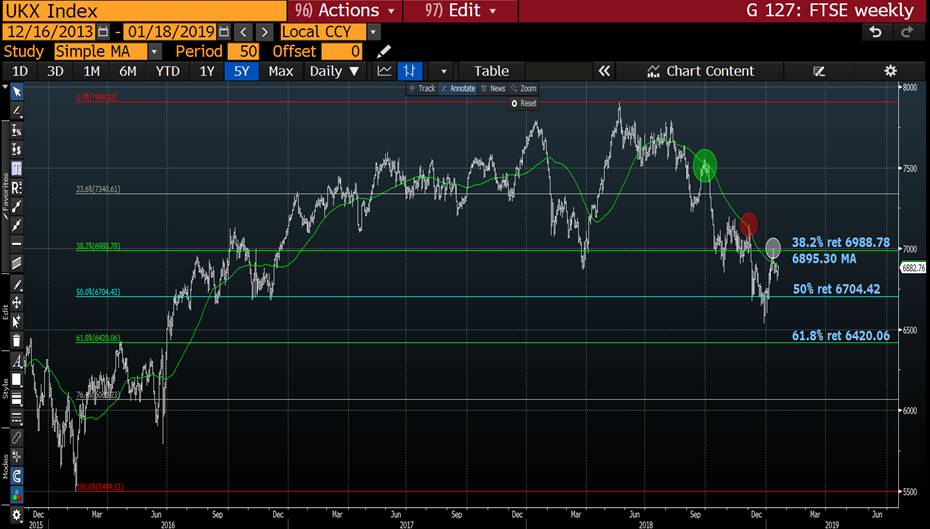Viewport: 930px width, 529px height.
Task: Edit the Offset value field
Action: [342, 52]
